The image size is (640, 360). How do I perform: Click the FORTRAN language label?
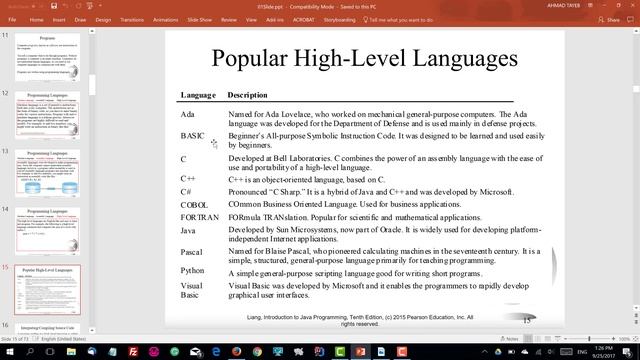[x=200, y=218]
